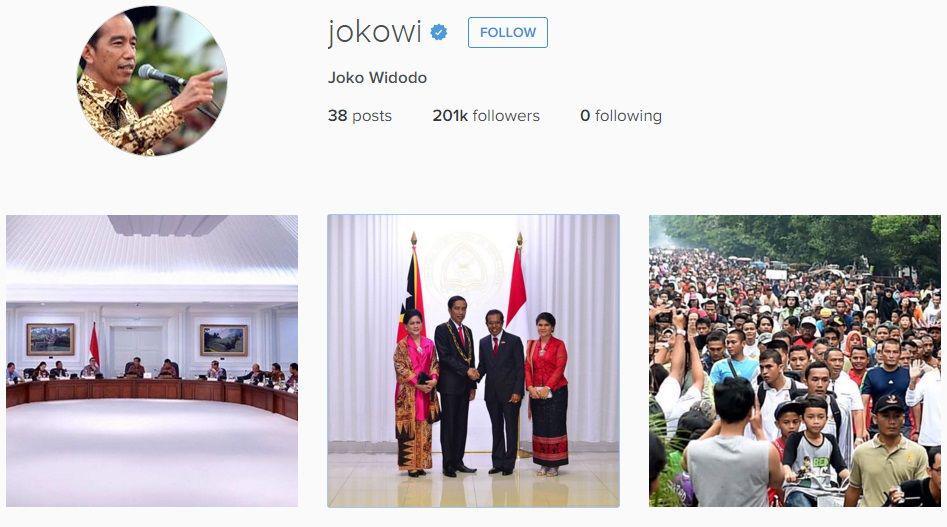Click the number 201k in follower stats
The width and height of the screenshot is (947, 527).
coord(450,115)
